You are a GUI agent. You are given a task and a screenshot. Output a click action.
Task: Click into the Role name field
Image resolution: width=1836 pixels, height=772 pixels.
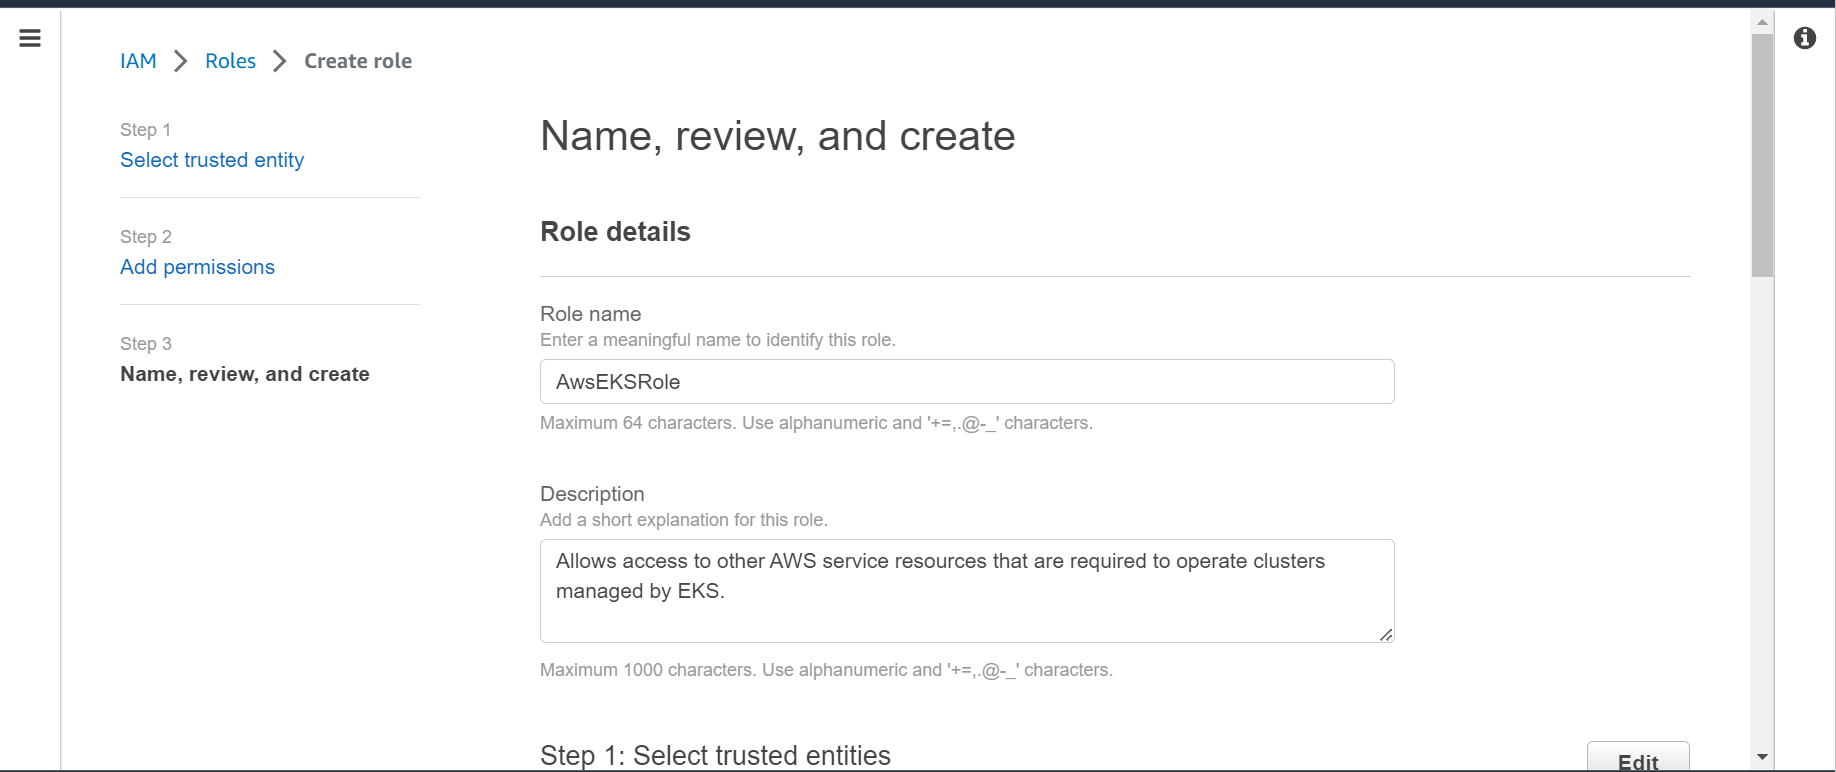[x=967, y=382]
